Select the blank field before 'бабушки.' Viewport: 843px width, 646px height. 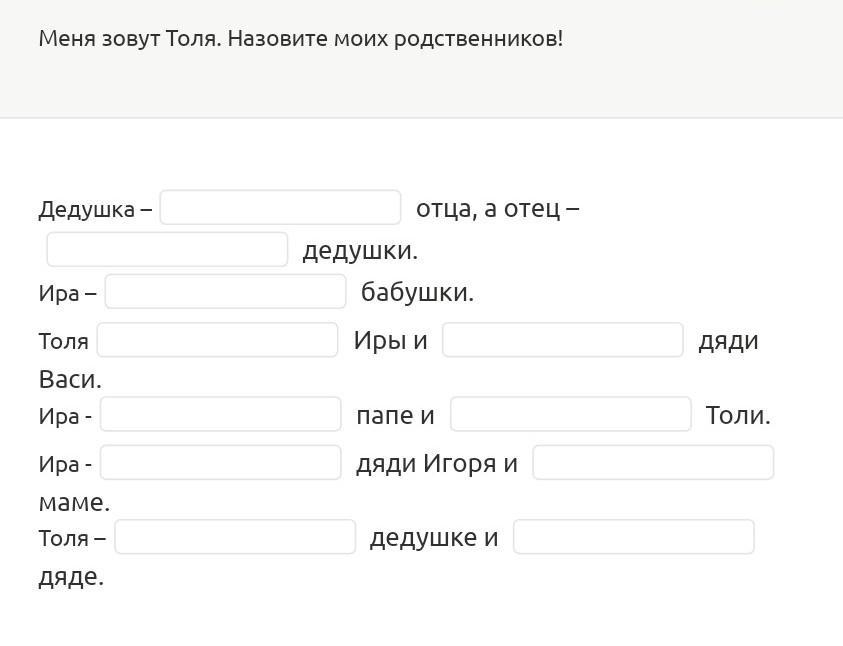[x=225, y=292]
